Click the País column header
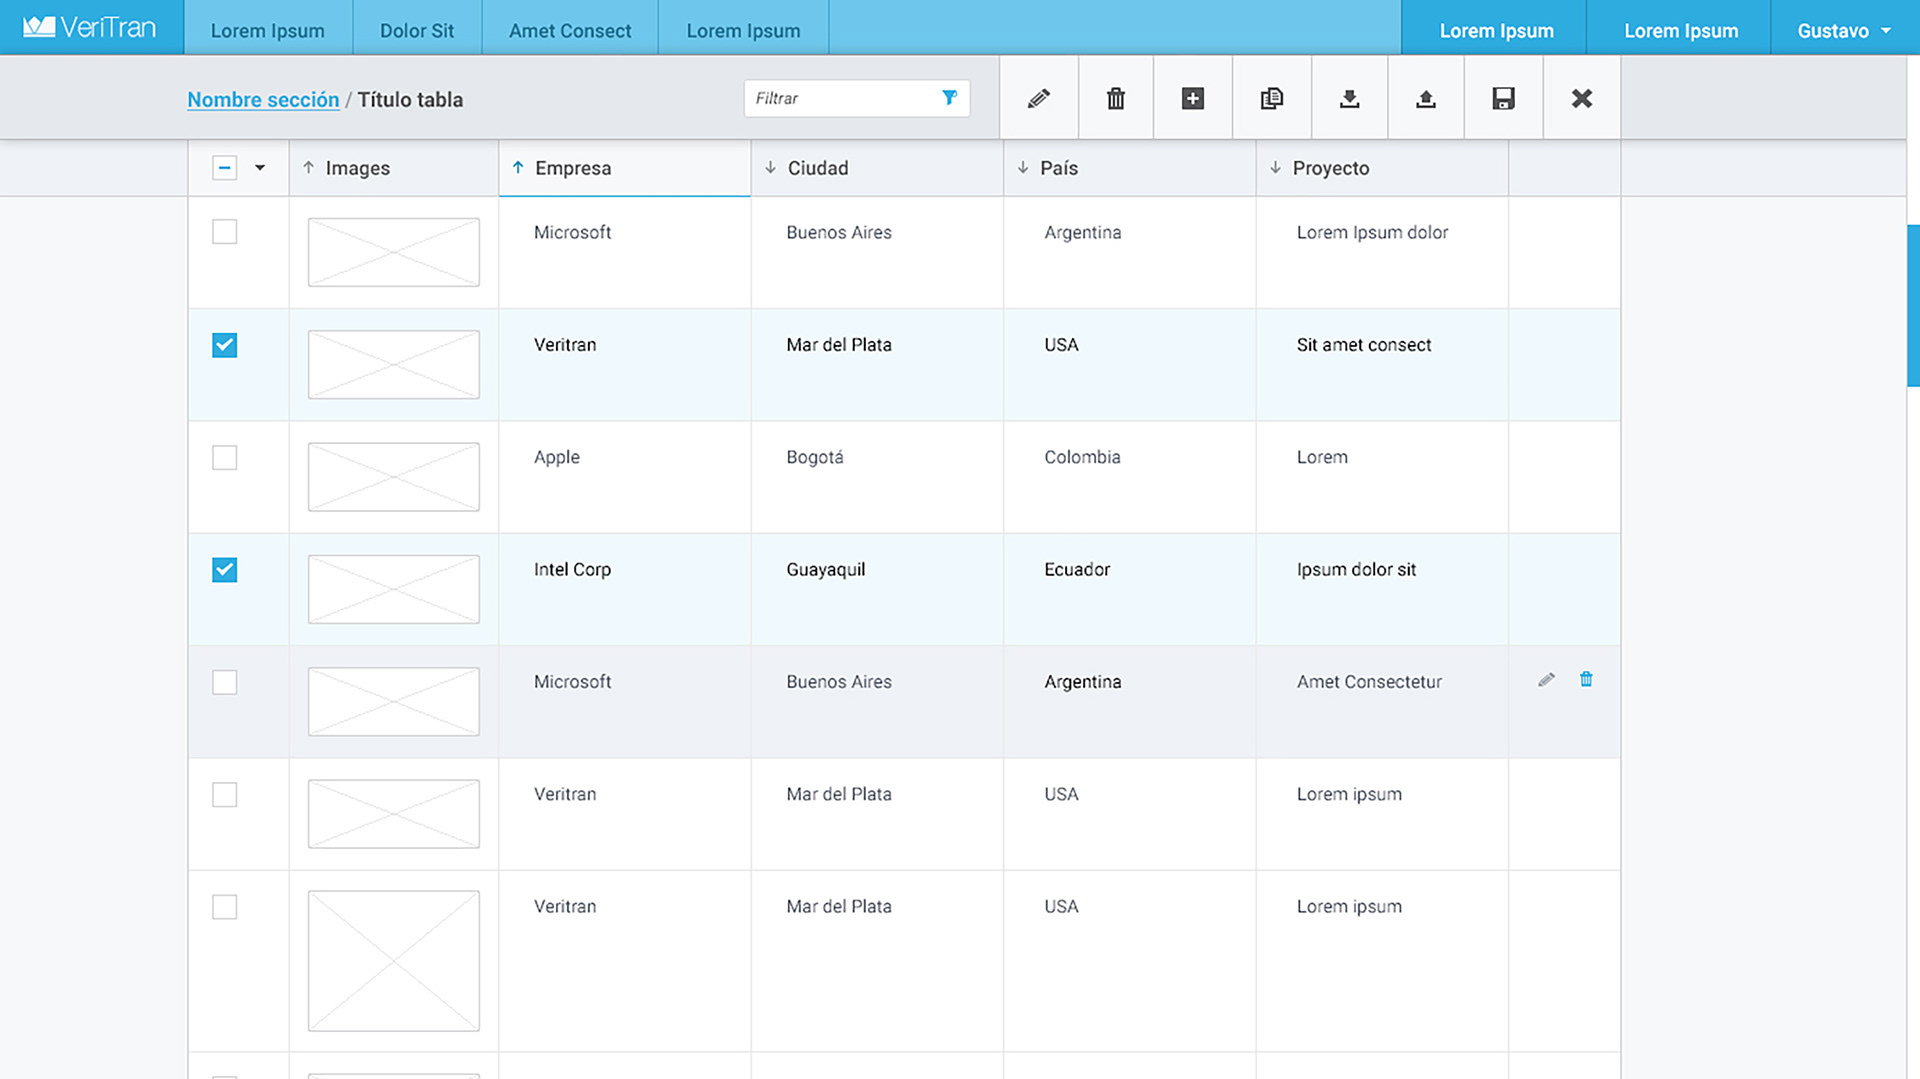1920x1079 pixels. tap(1130, 168)
